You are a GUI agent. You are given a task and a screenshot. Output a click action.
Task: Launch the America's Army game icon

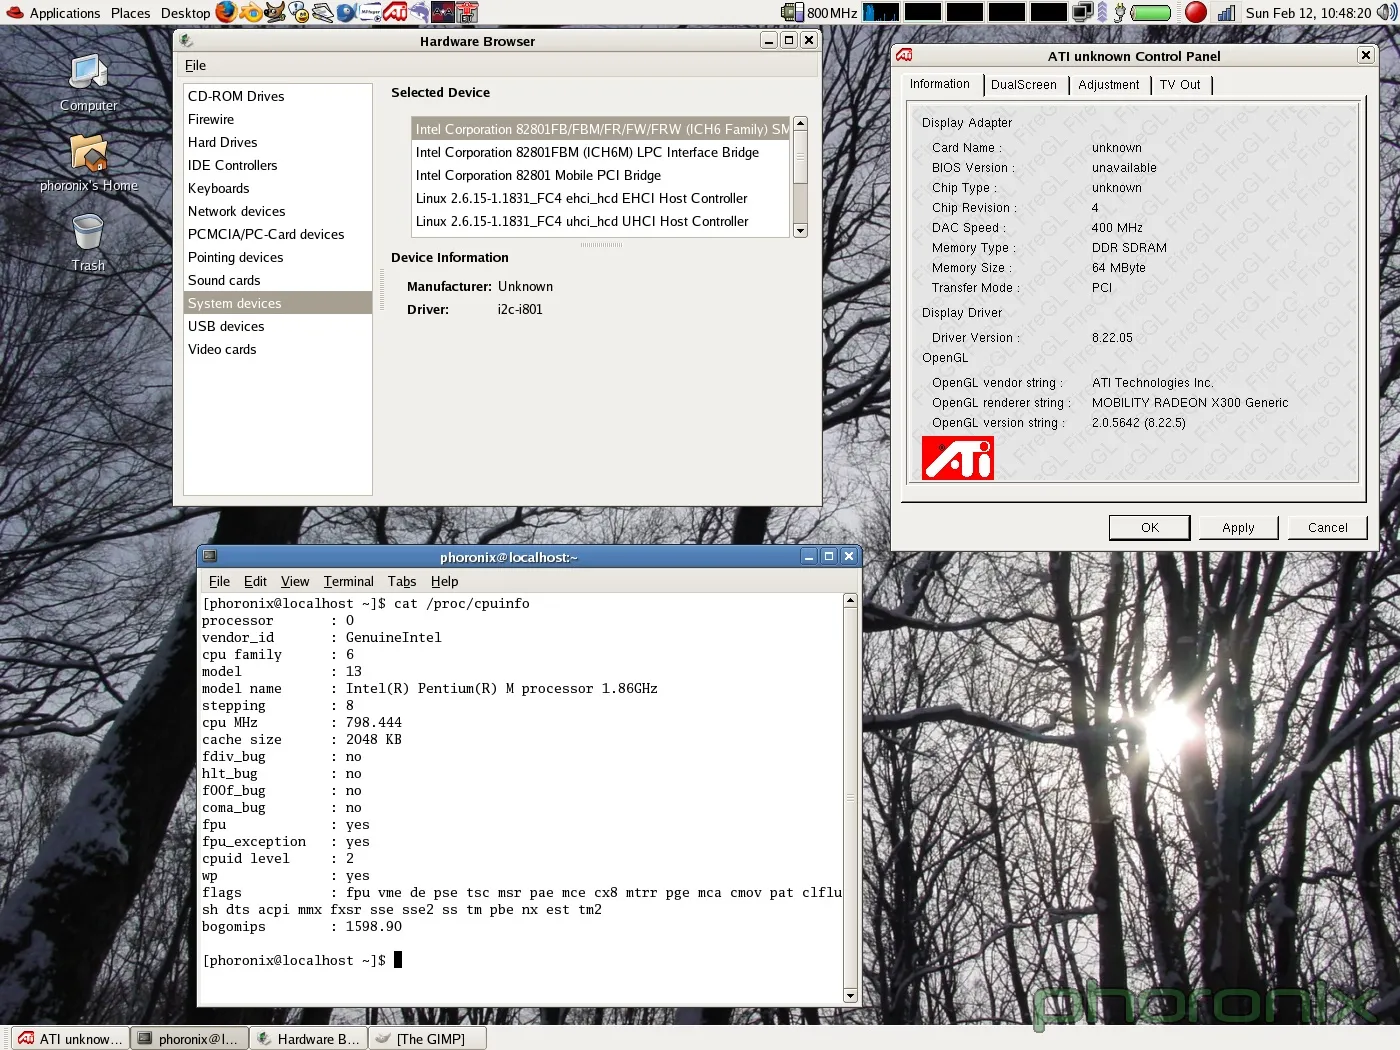(443, 12)
